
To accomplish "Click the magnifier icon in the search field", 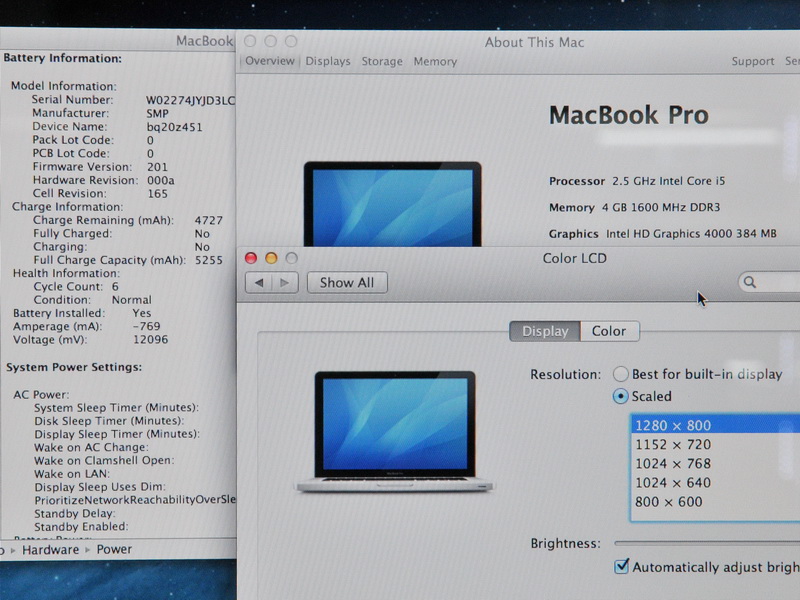I will (749, 282).
